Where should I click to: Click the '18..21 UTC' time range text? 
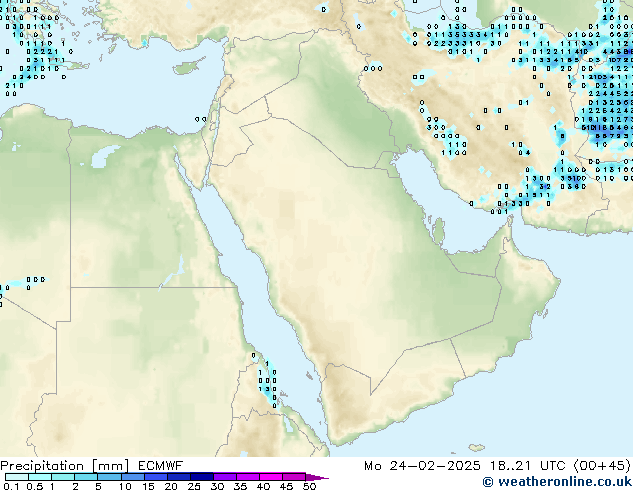527,466
